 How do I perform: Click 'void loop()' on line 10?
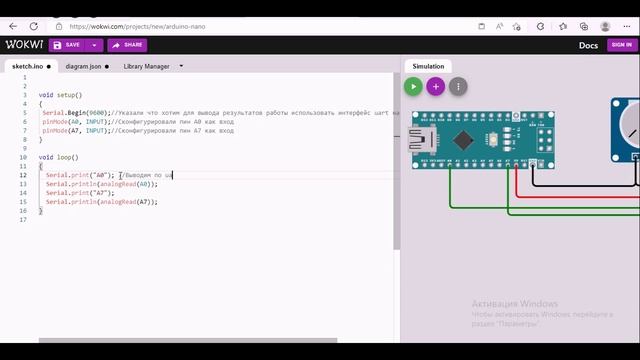tap(58, 157)
